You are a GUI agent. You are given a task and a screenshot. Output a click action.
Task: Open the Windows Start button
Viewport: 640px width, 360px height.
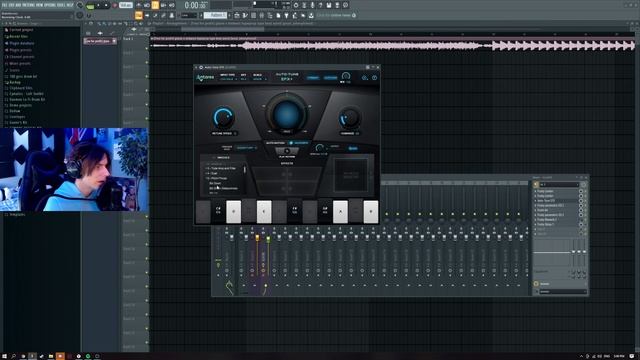click(4, 356)
